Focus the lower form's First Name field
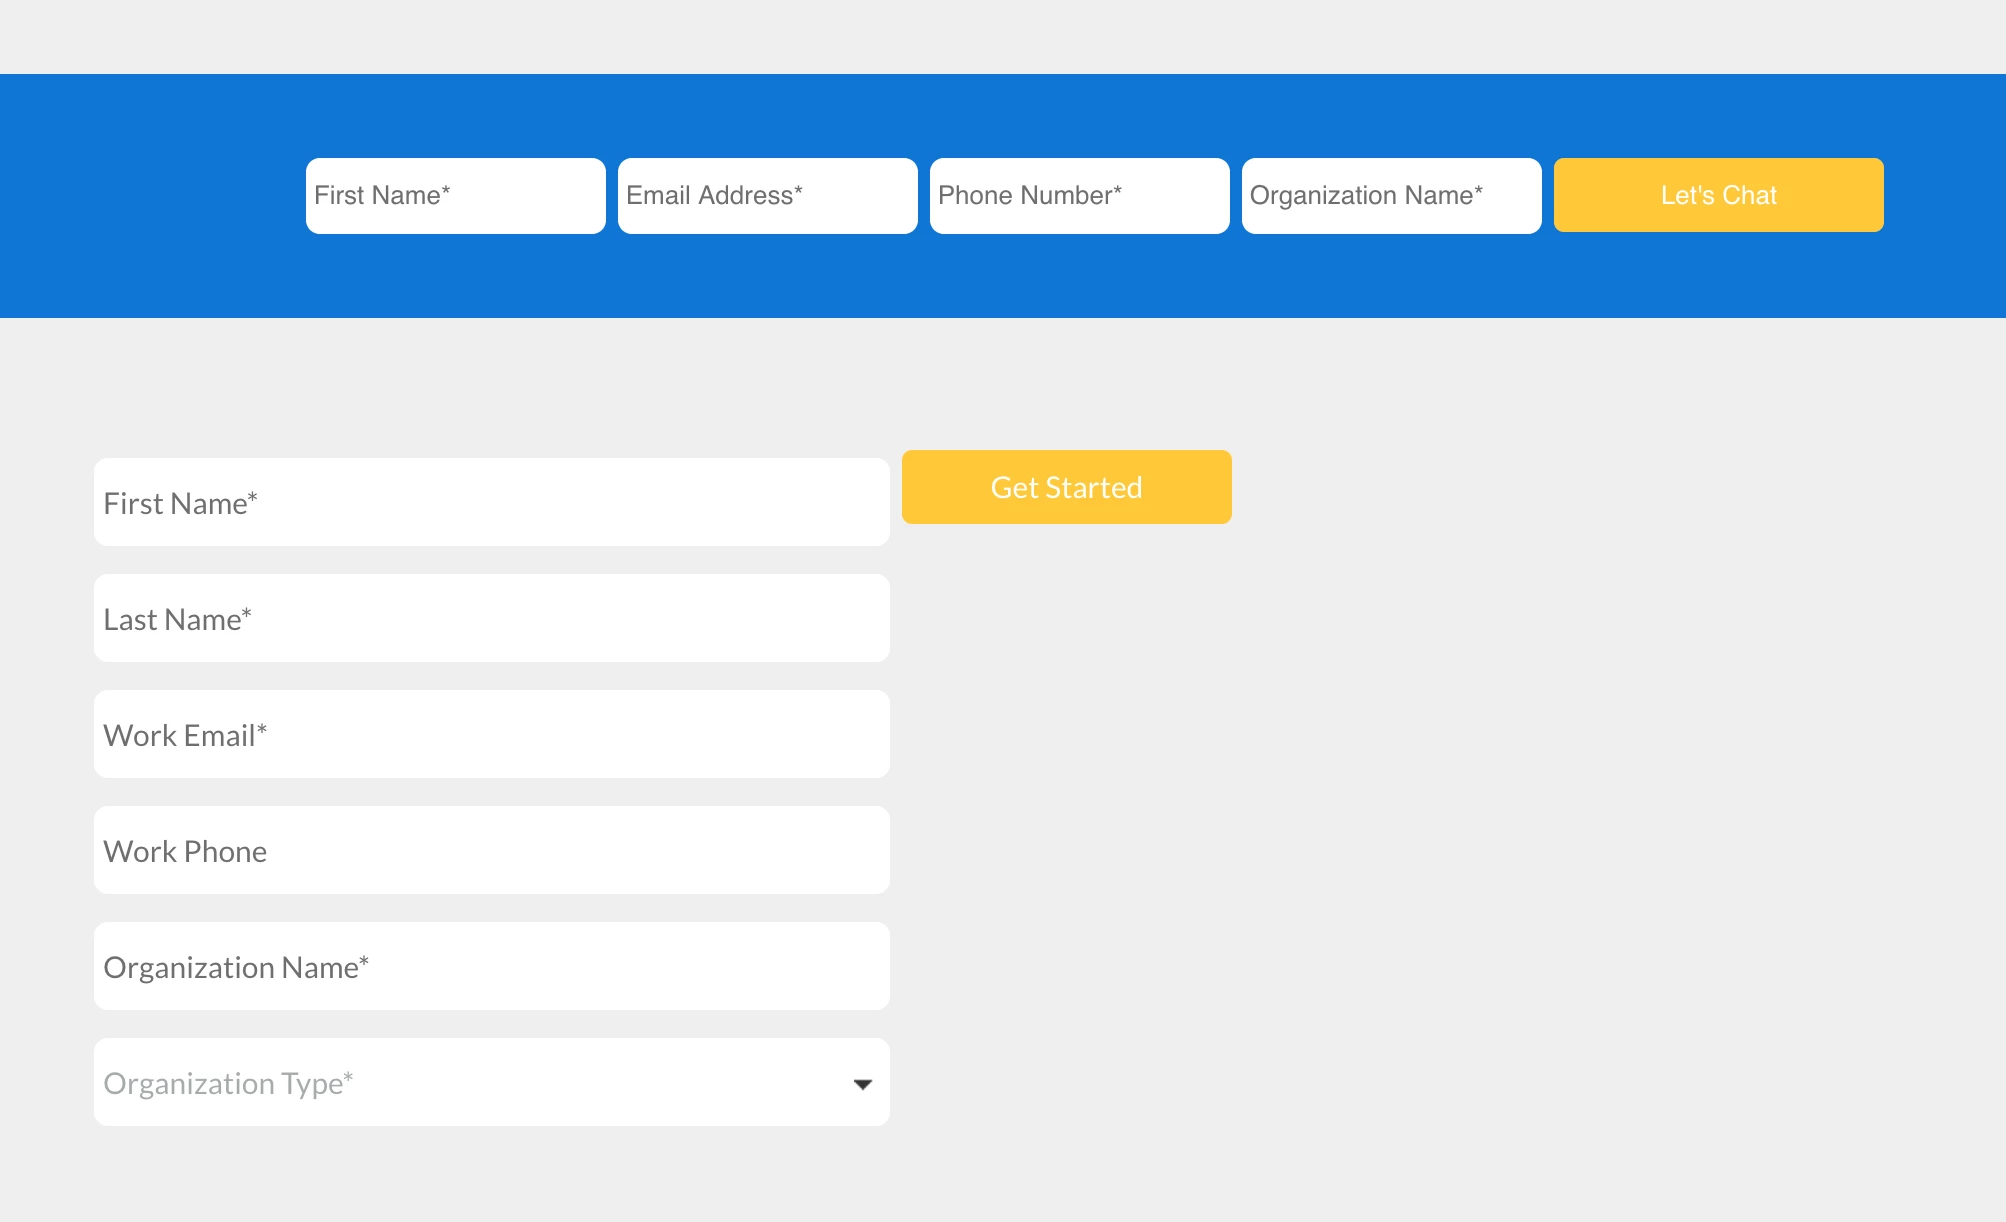Image resolution: width=2006 pixels, height=1222 pixels. click(491, 502)
